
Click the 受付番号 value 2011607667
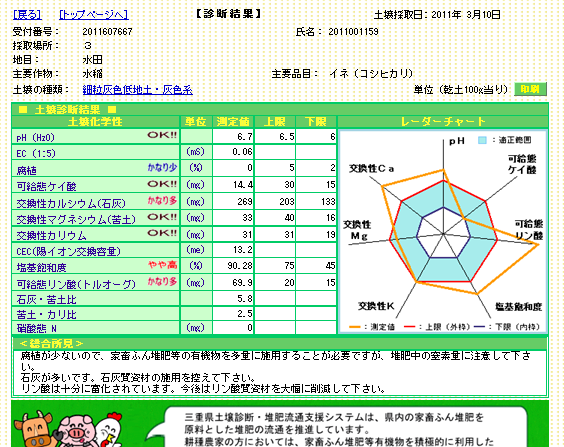click(107, 32)
